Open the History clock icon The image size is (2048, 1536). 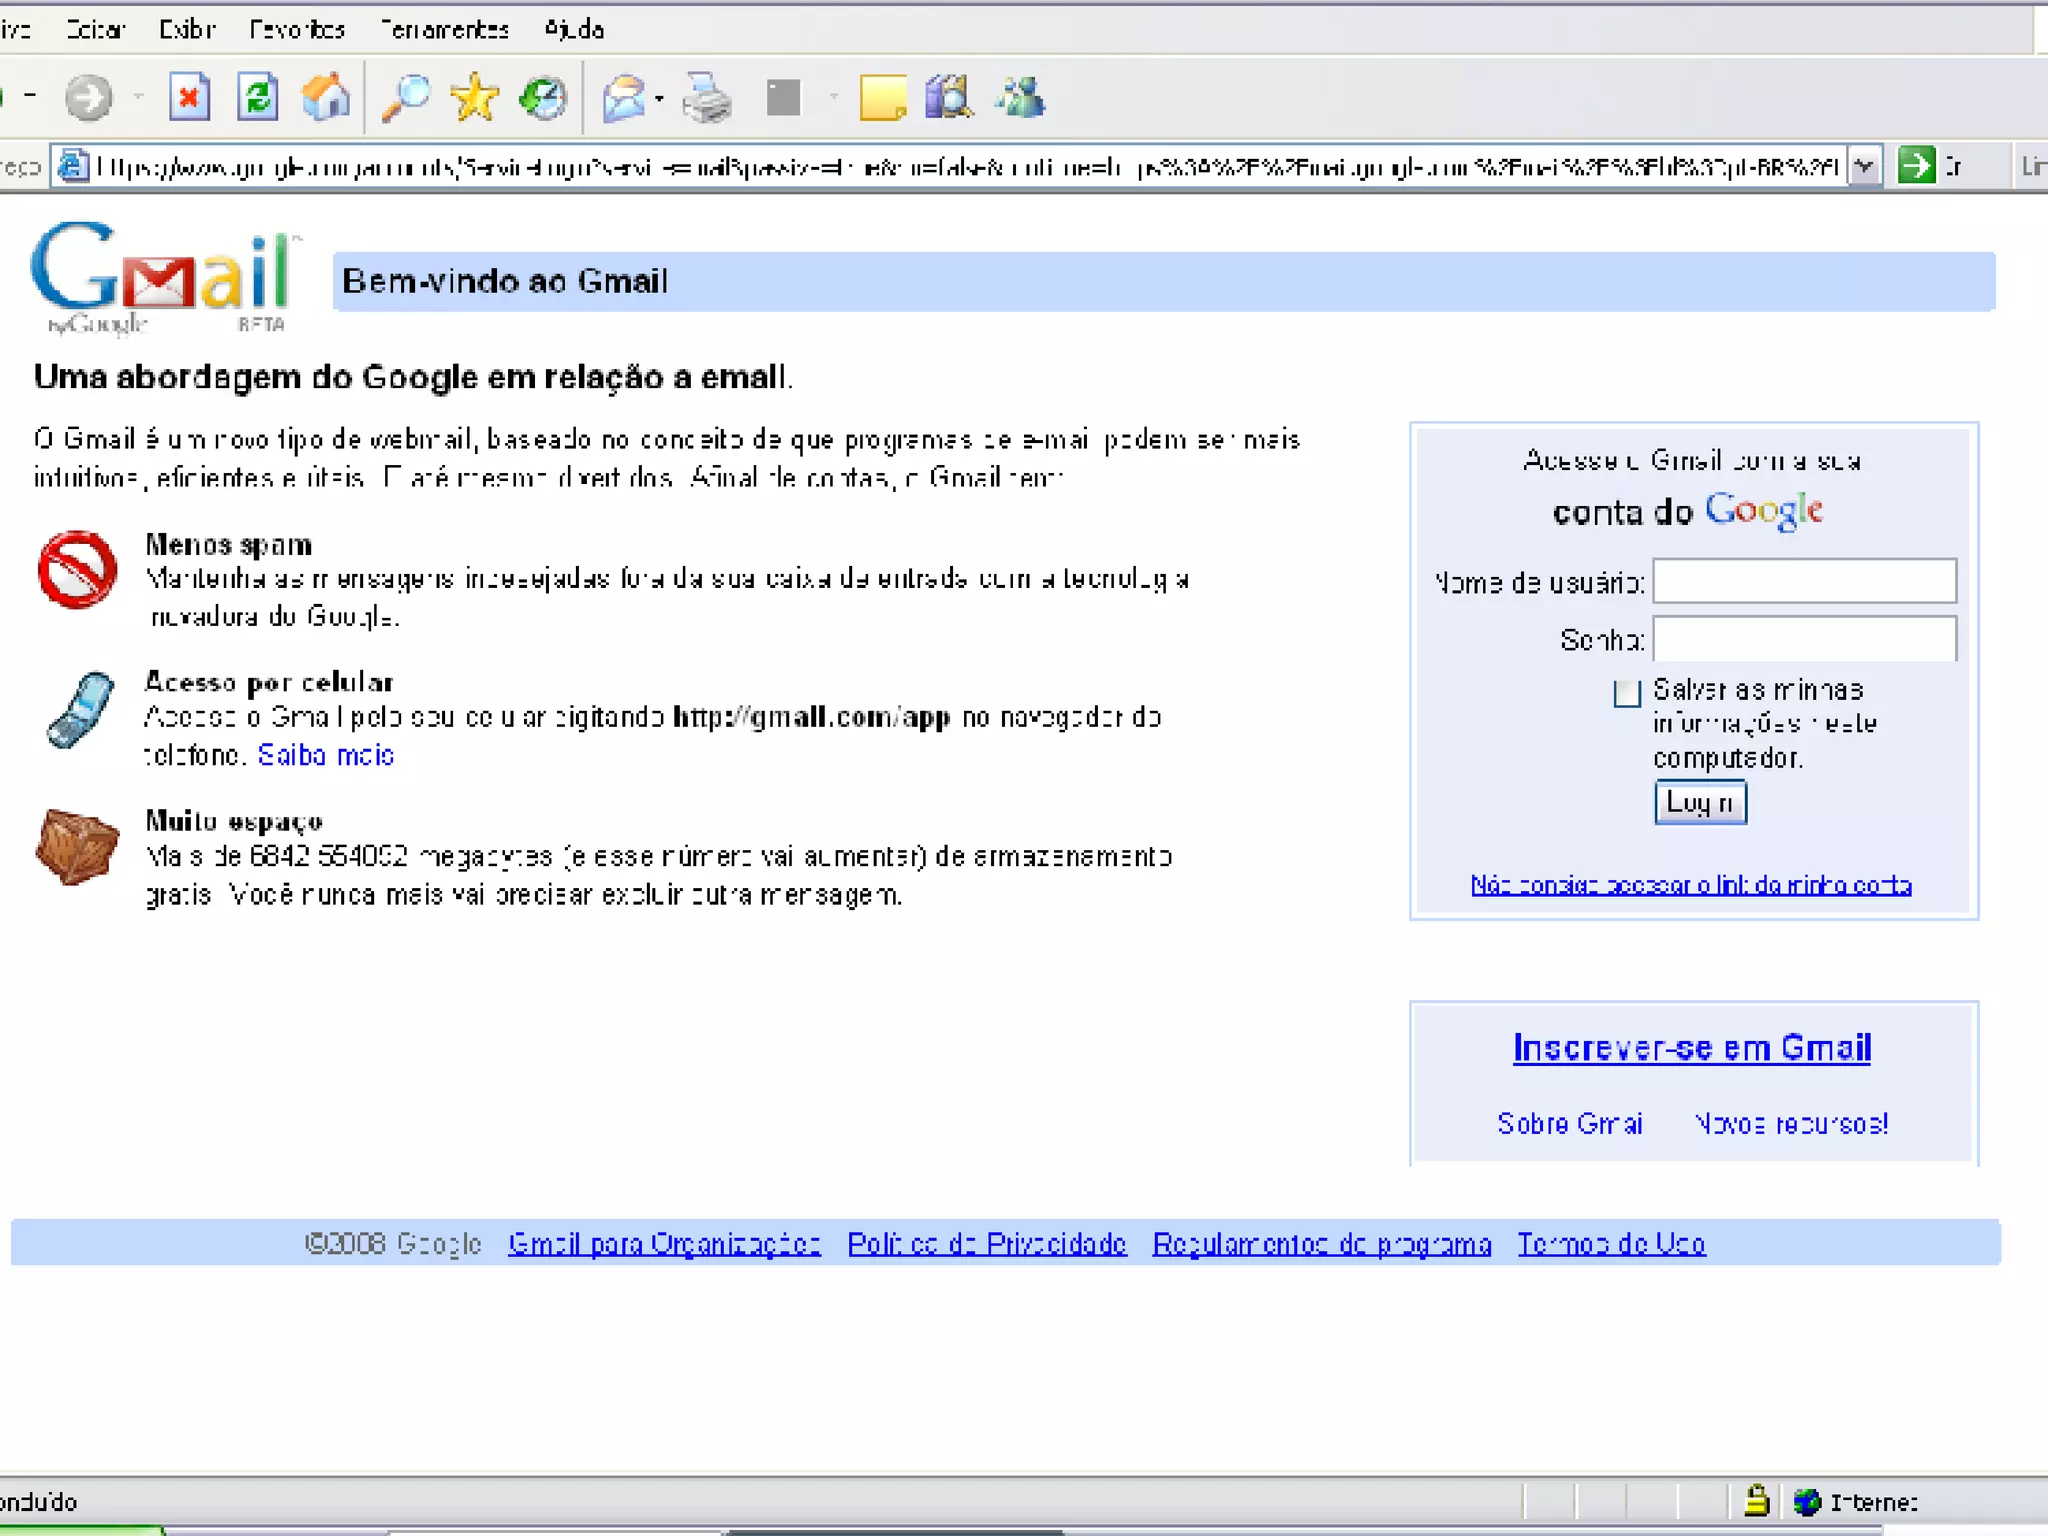(543, 98)
